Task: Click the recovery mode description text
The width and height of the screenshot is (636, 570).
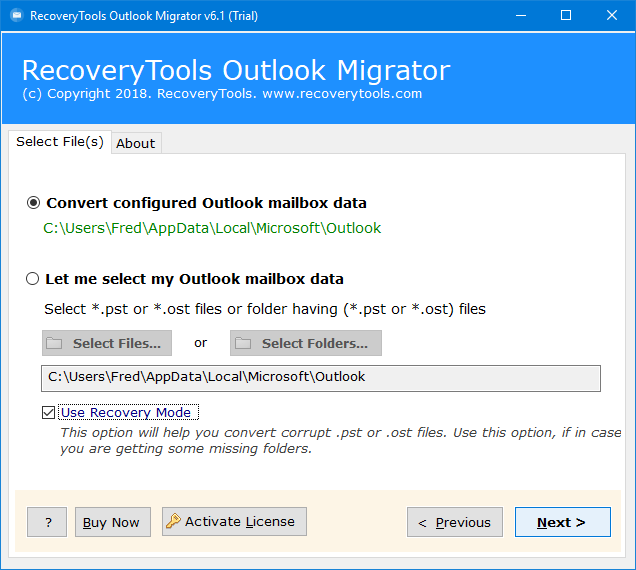Action: [x=341, y=441]
